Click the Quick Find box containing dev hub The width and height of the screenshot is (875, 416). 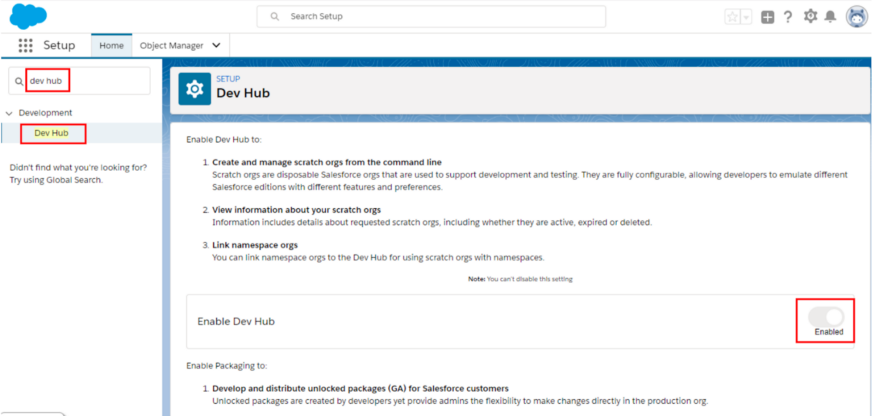pos(79,81)
